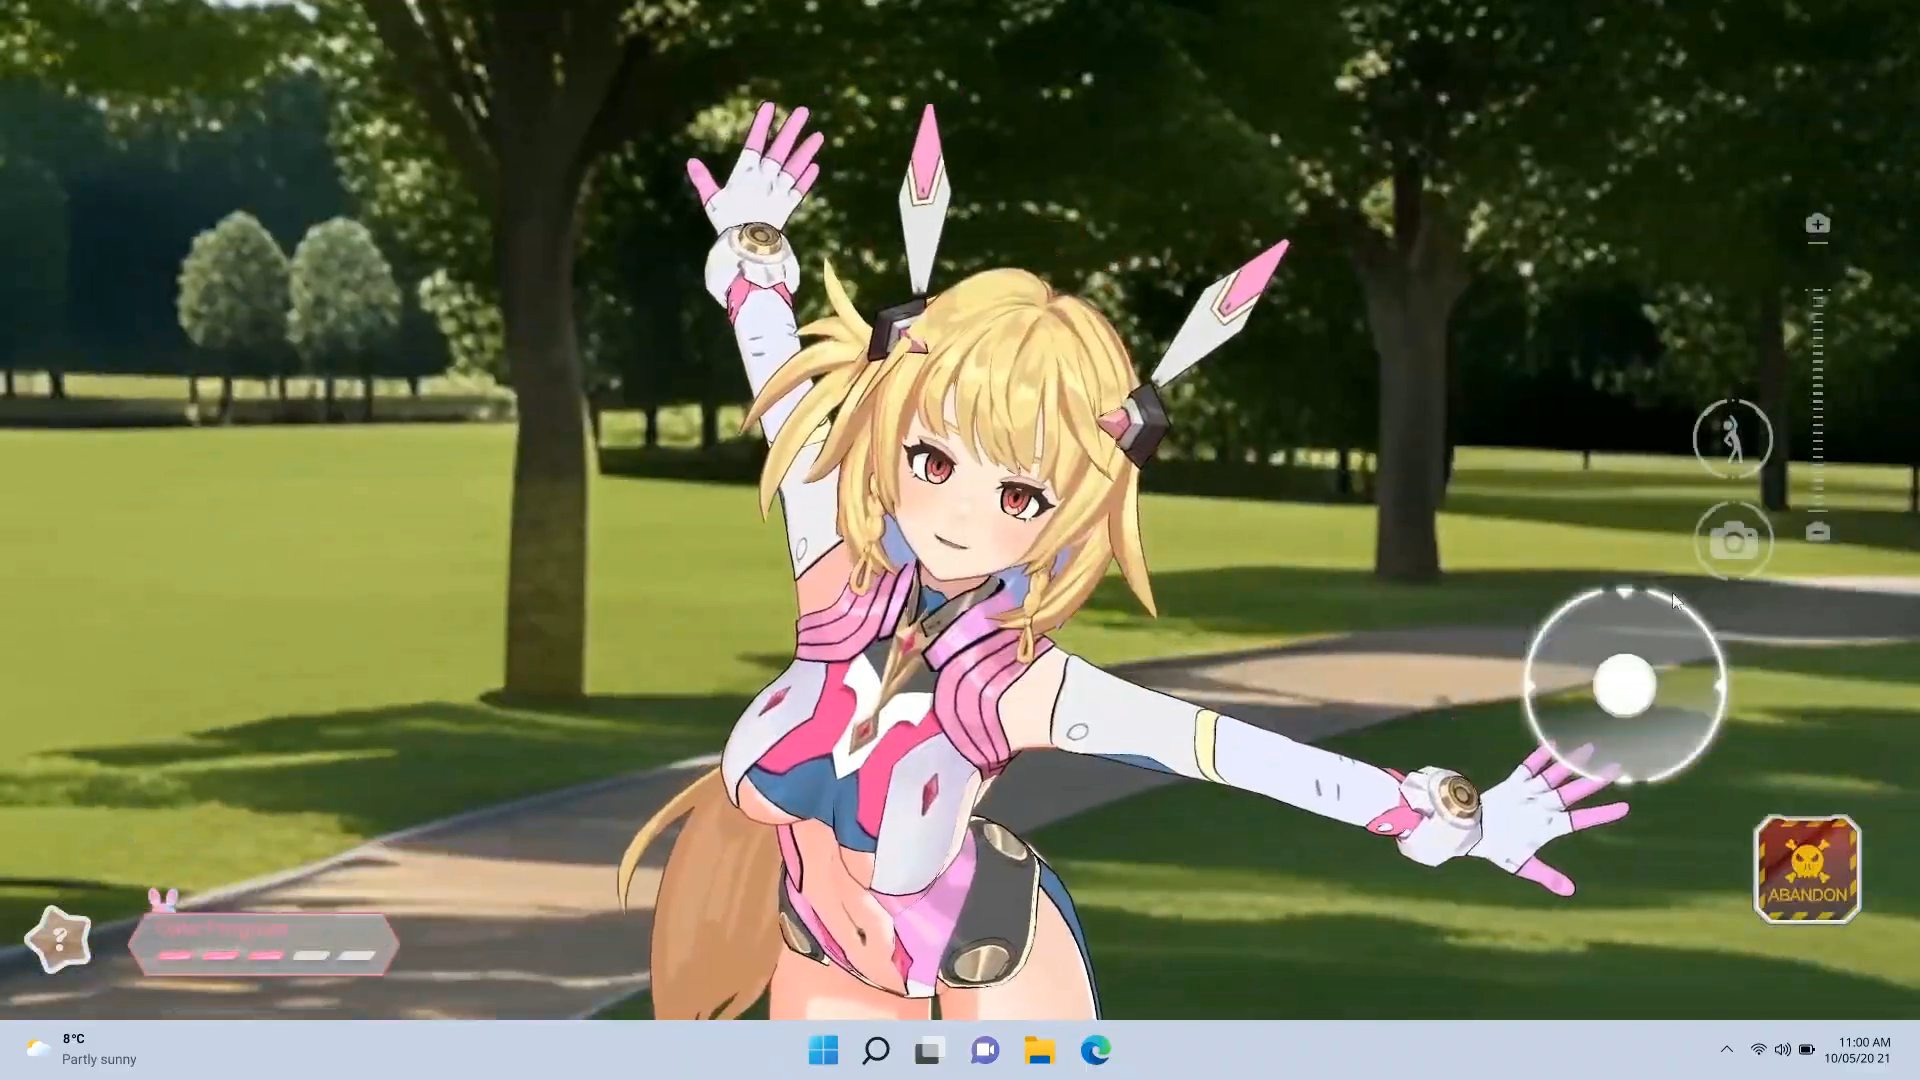Open Wi-Fi network settings in the tray

coord(1758,1049)
